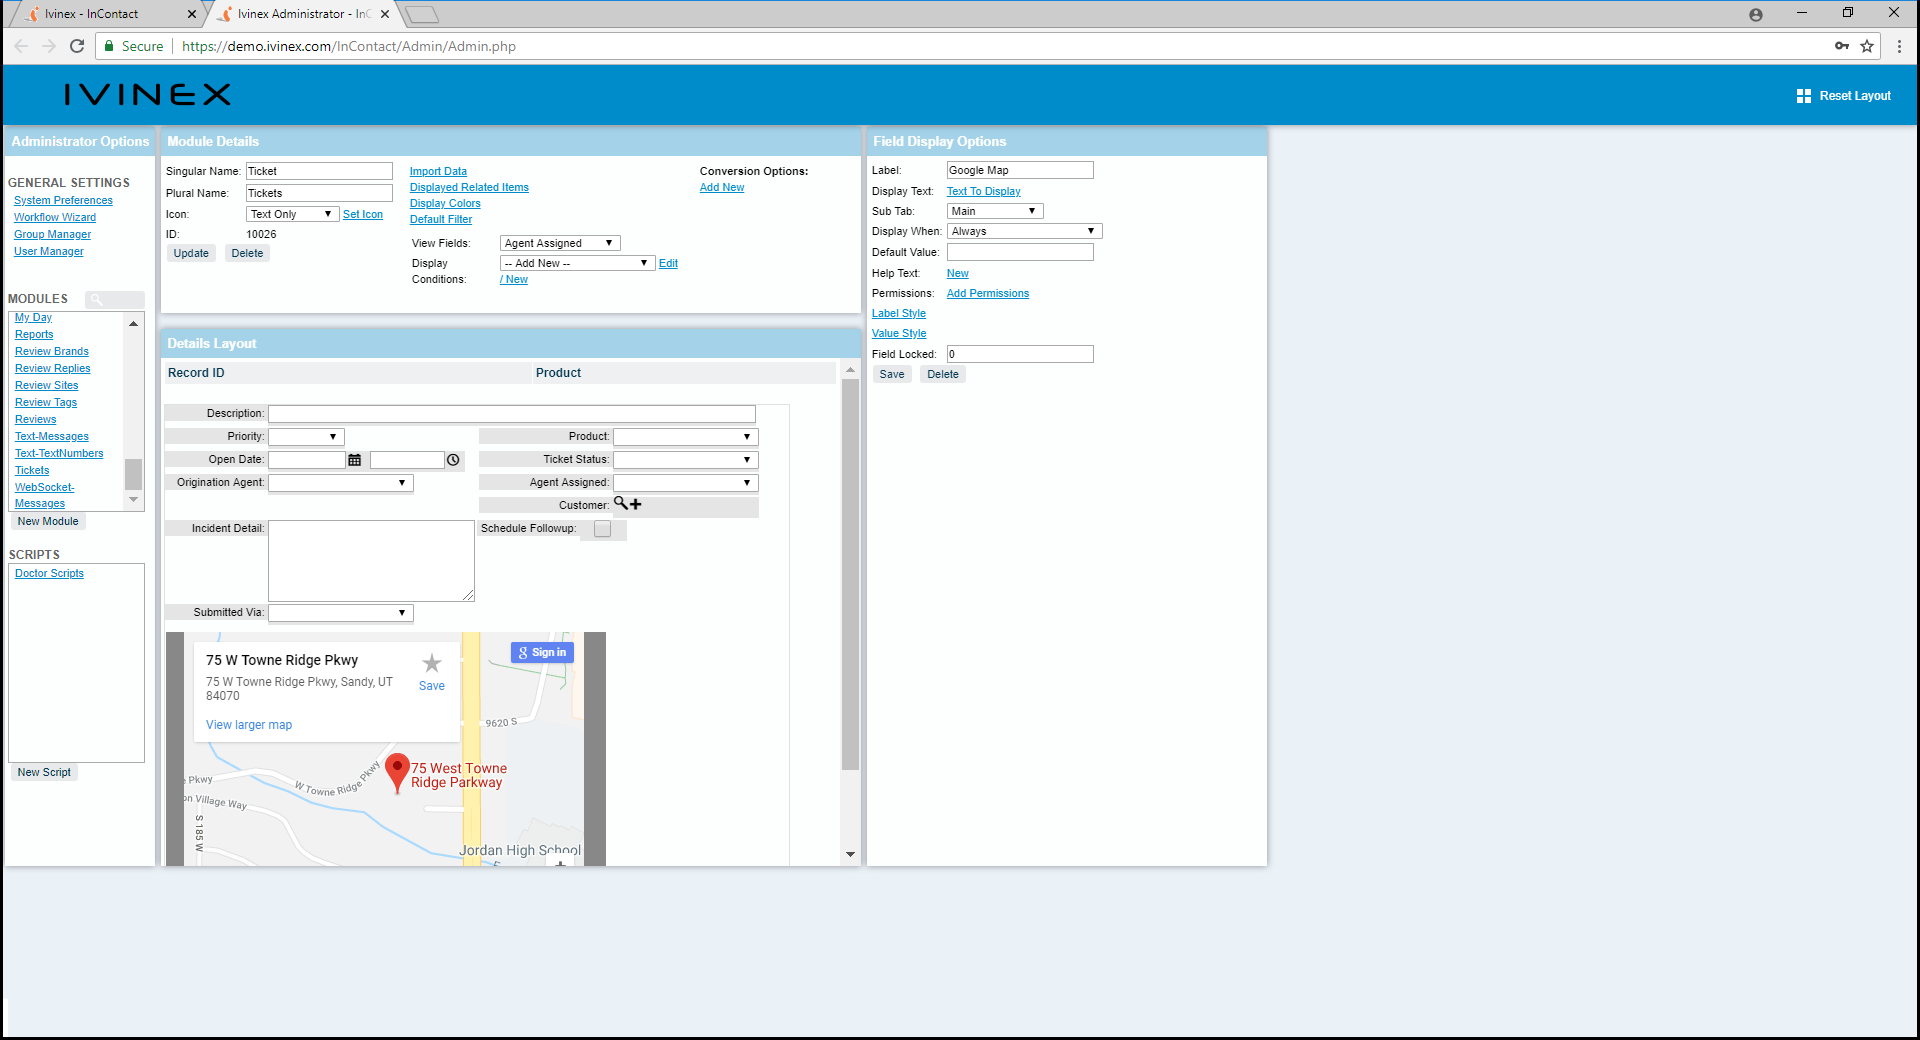Open the Sub Tab Main dropdown
Viewport: 1920px width, 1040px height.
[995, 211]
